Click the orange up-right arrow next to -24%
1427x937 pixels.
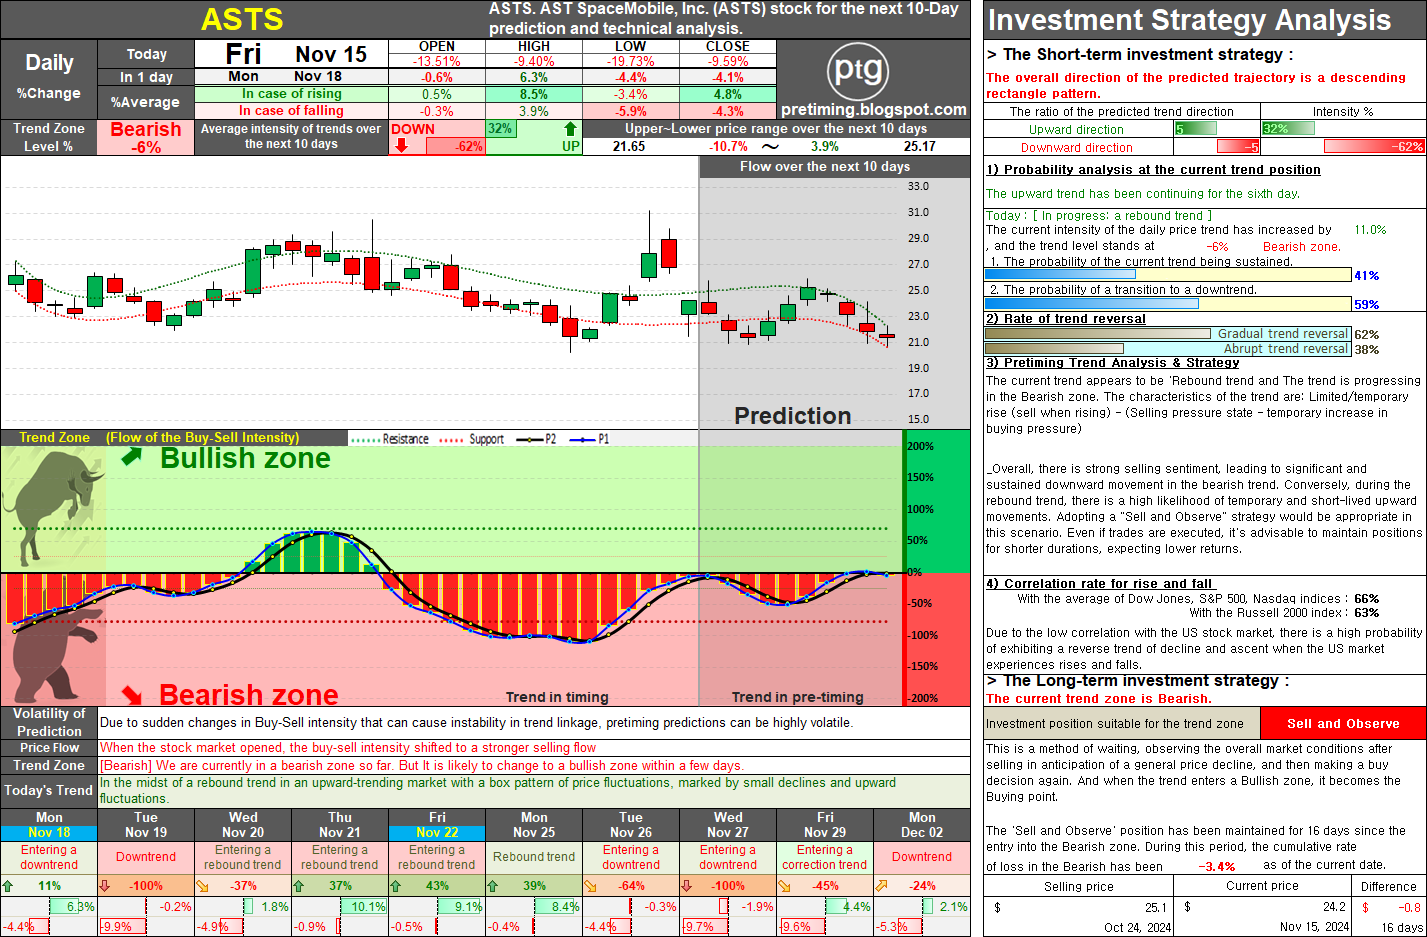[881, 886]
